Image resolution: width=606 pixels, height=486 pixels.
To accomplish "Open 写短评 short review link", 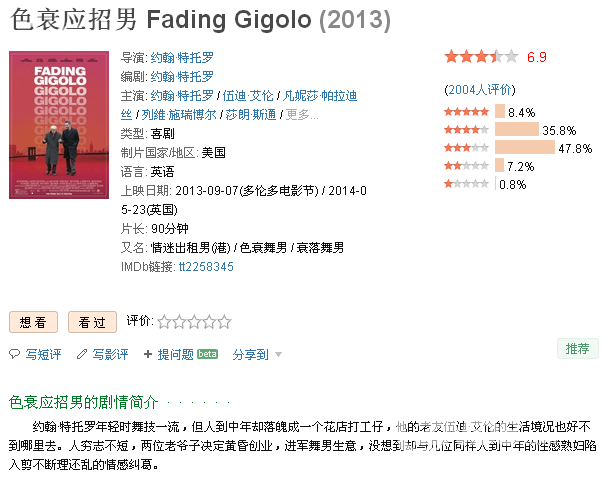I will click(x=43, y=354).
